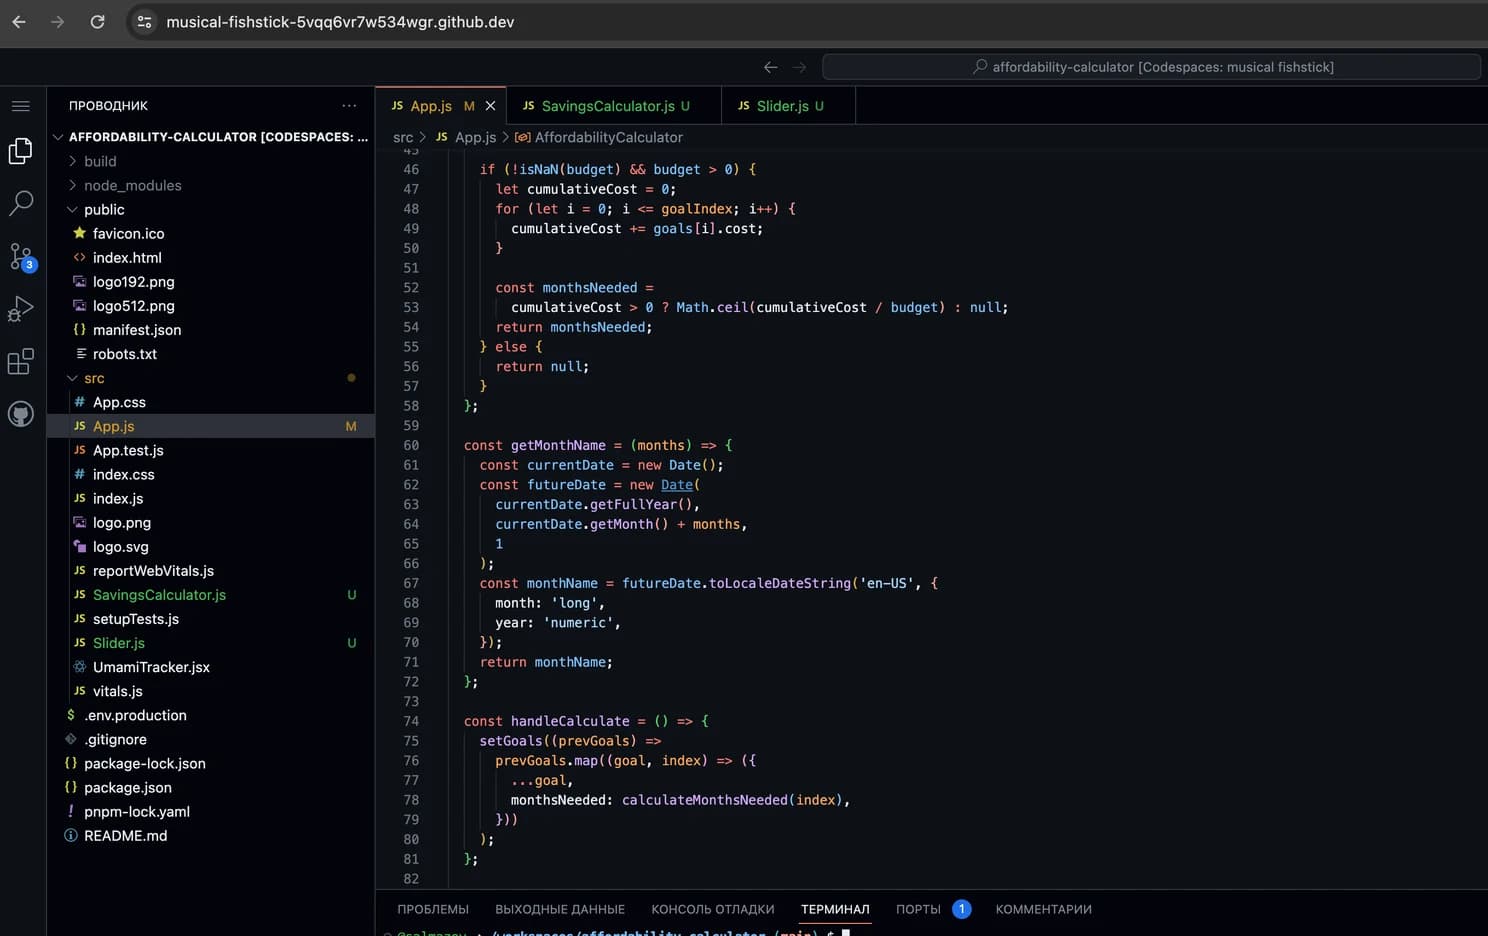Image resolution: width=1488 pixels, height=936 pixels.
Task: Open the Search view in activity bar
Action: coord(21,203)
